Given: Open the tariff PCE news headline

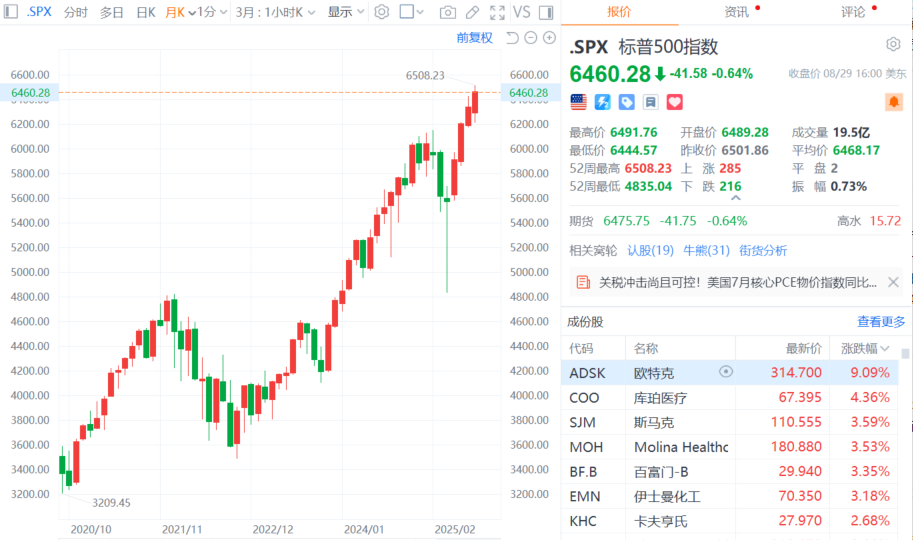Looking at the screenshot, I should point(738,283).
